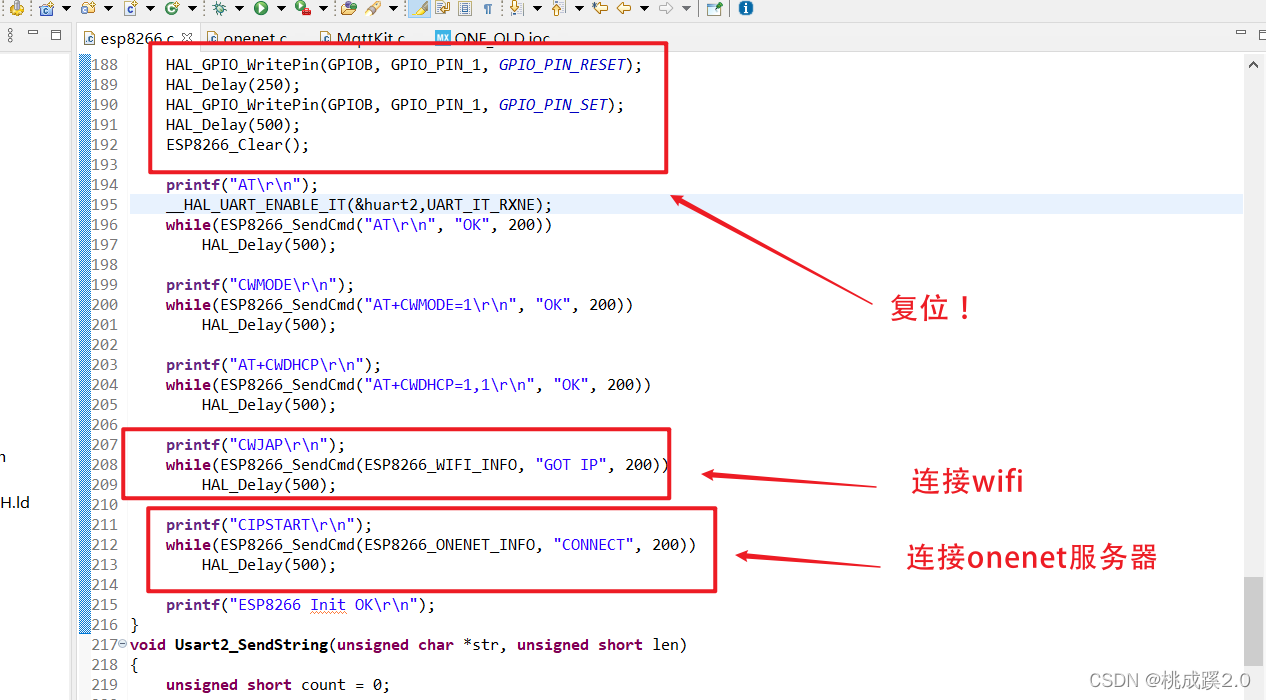Navigate forward with gray right arrow
Screen dimensions: 1266x700
pos(665,8)
